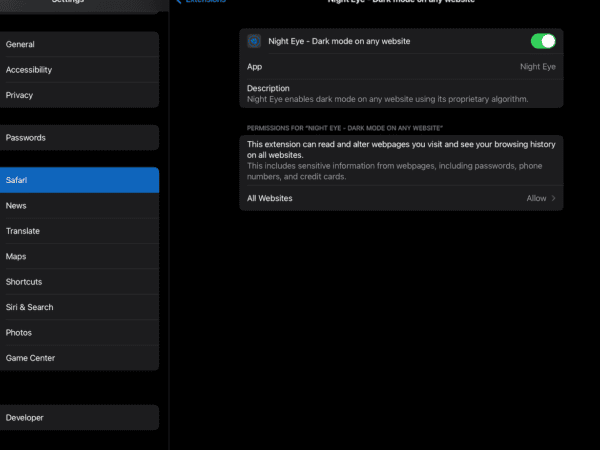This screenshot has width=600, height=450.
Task: Open Privacy settings
Action: click(x=79, y=95)
